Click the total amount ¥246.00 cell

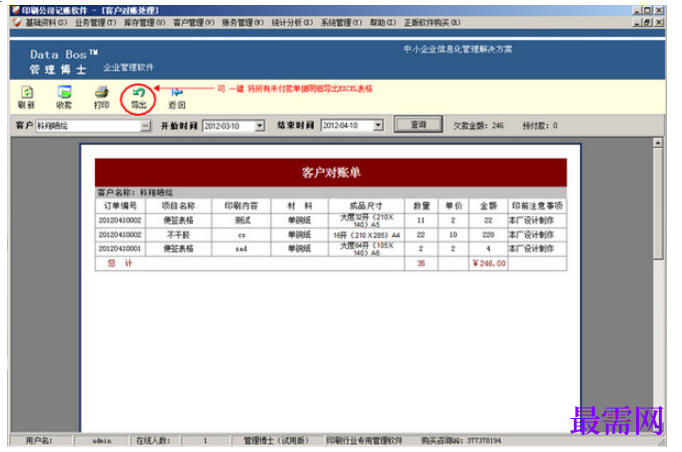tap(488, 263)
